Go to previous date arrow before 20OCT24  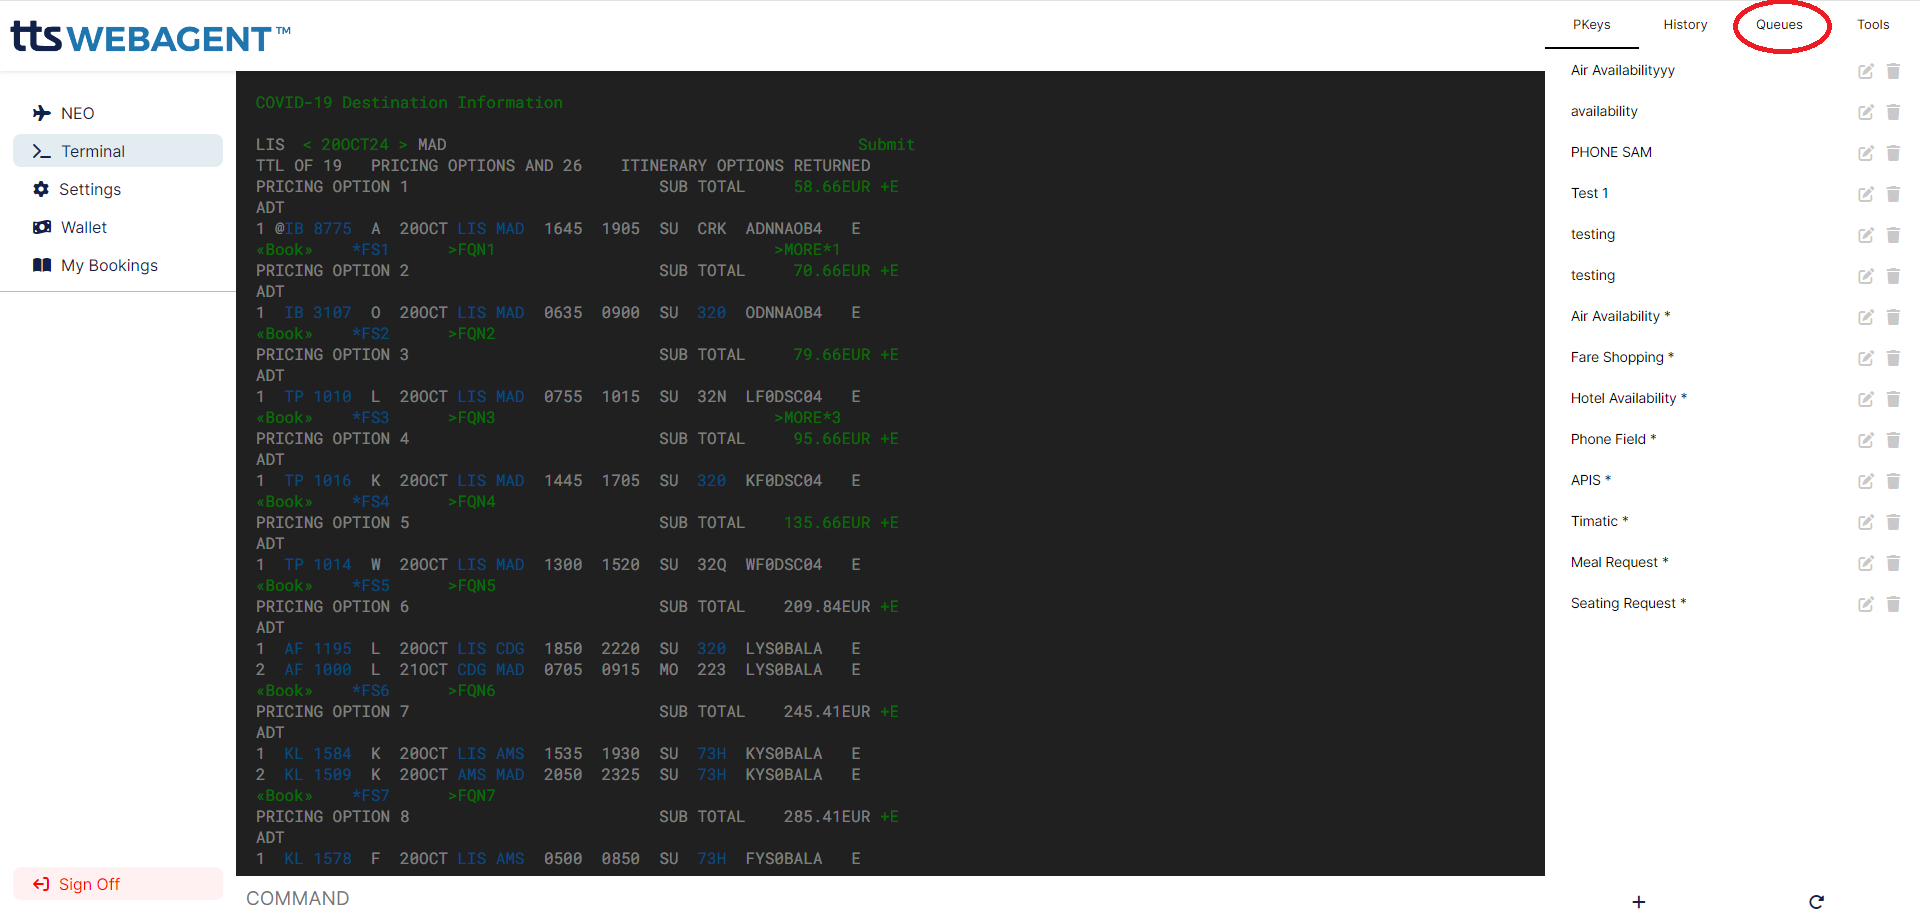pos(307,145)
